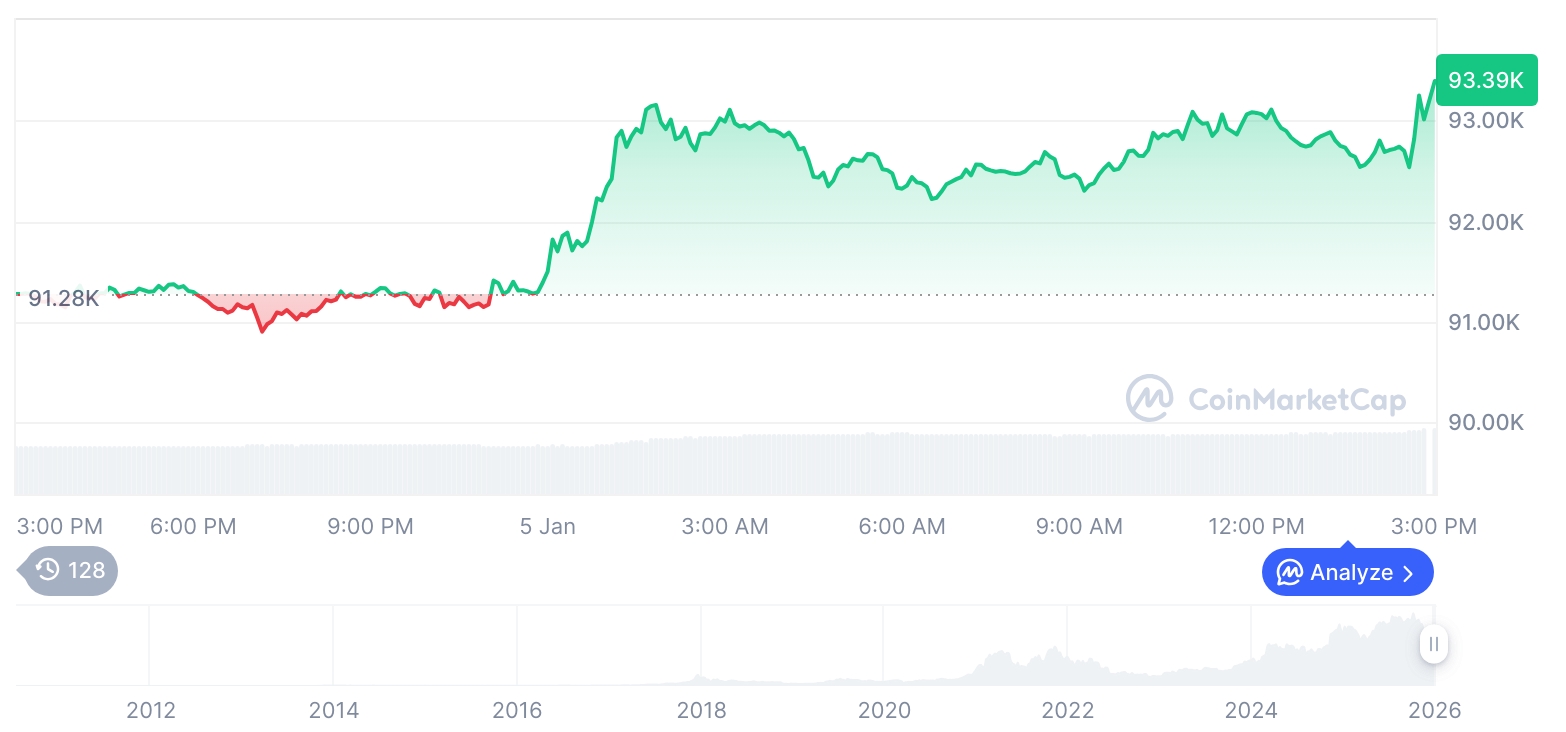Click the CoinMarketCap watermark logo on the chart
The image size is (1566, 732).
1150,398
